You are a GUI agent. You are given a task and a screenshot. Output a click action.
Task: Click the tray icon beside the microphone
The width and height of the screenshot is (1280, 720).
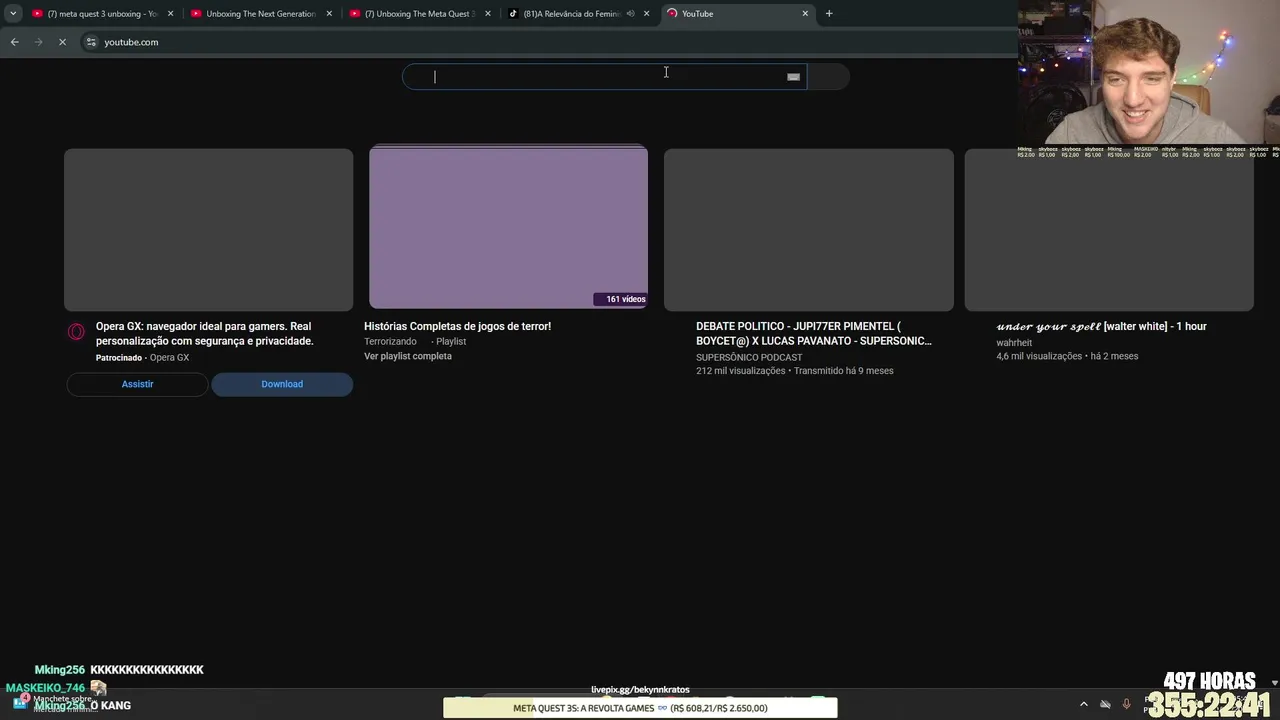(x=1105, y=704)
